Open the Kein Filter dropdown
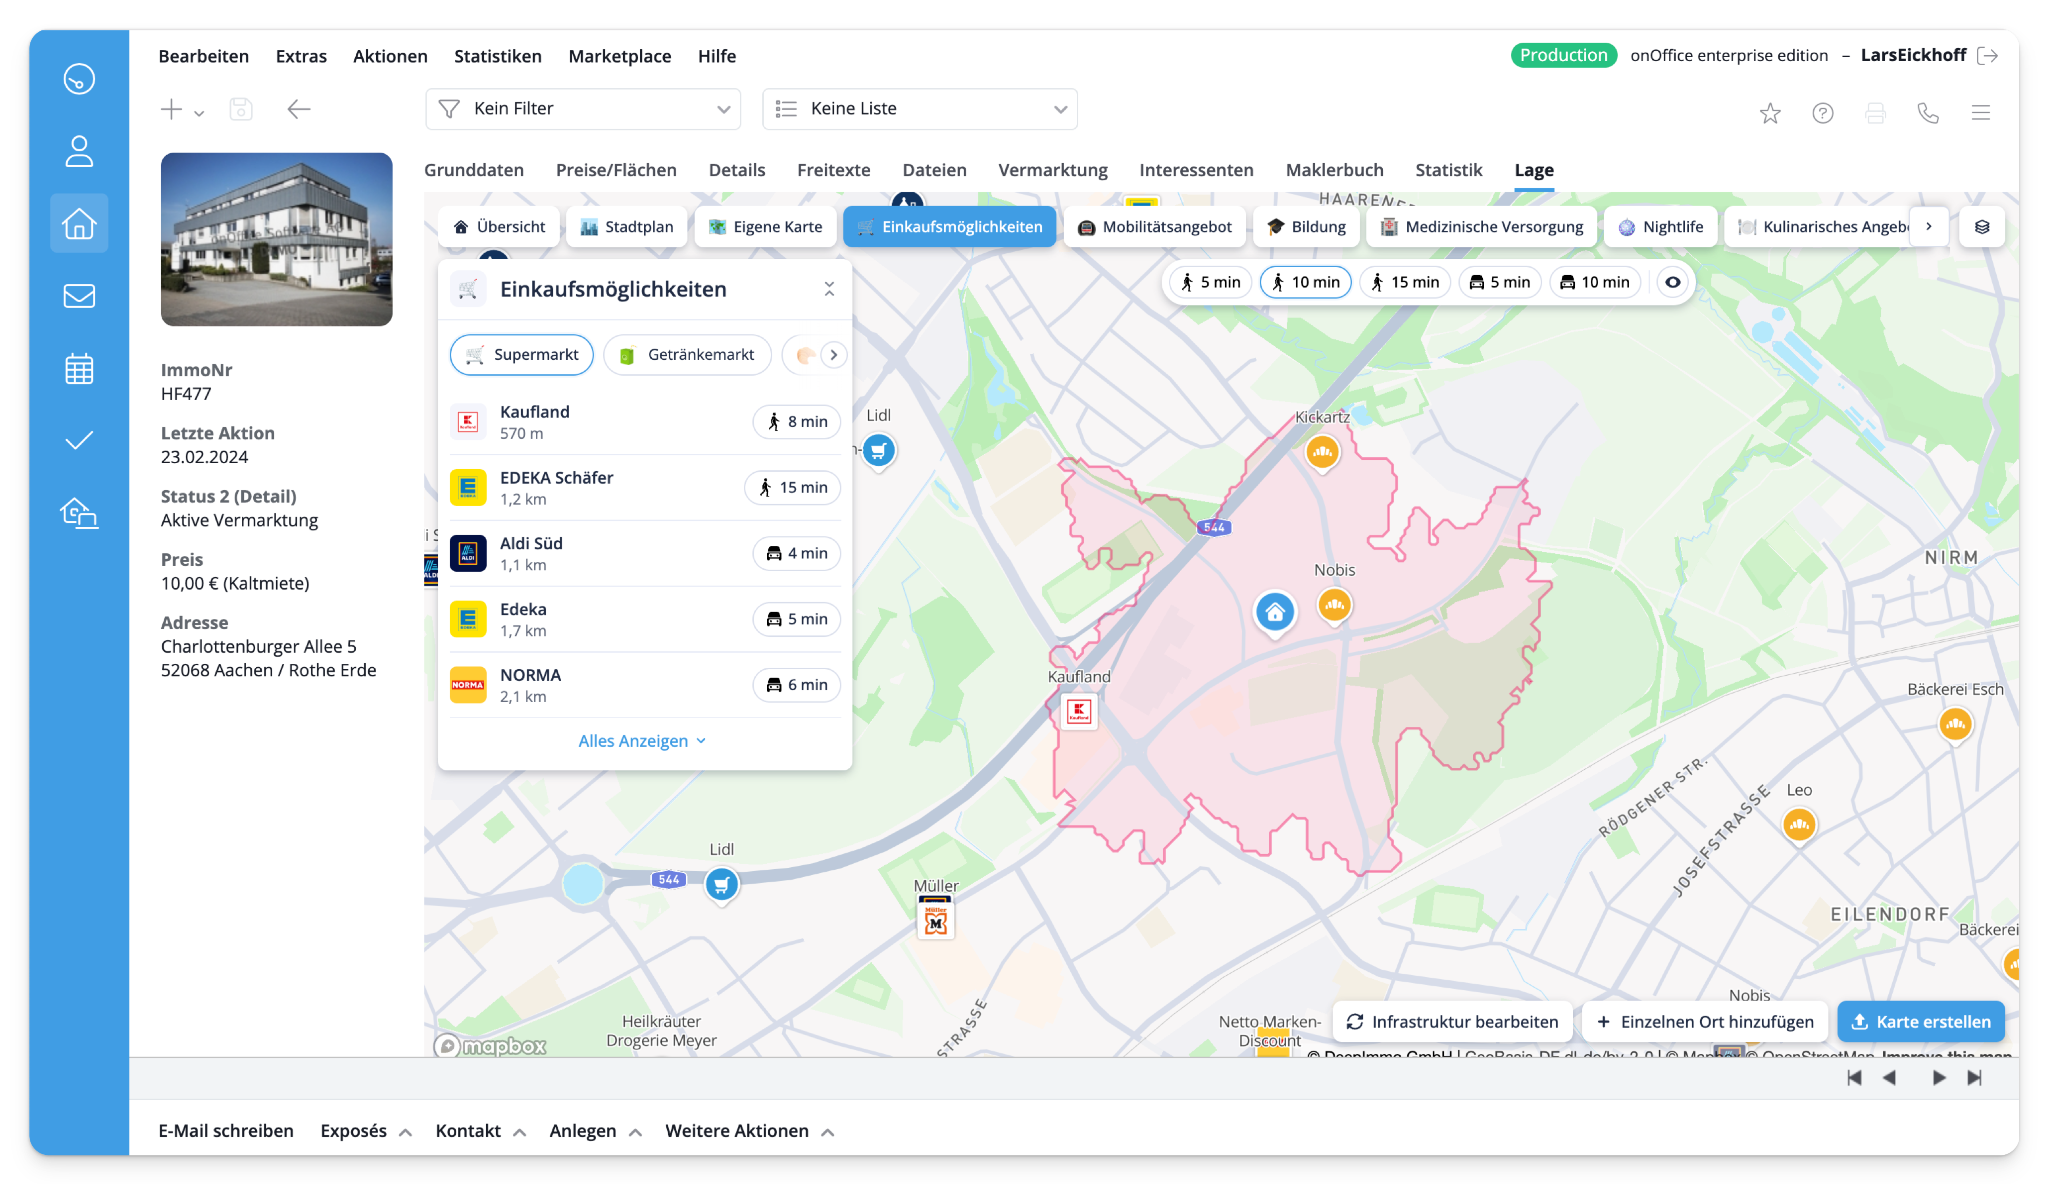Viewport: 2048px width, 1184px height. click(583, 109)
